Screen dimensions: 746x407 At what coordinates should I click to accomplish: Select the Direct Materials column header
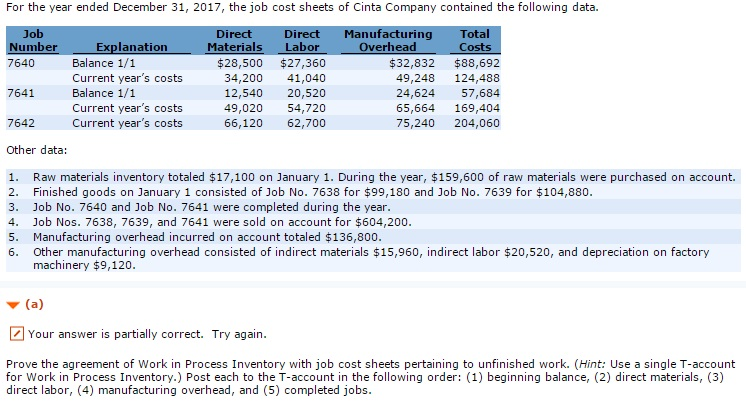pyautogui.click(x=234, y=41)
